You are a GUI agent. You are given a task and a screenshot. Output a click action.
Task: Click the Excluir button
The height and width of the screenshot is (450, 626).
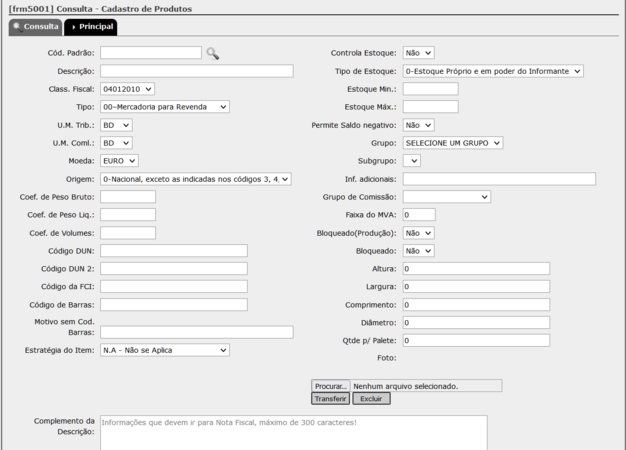click(x=371, y=398)
